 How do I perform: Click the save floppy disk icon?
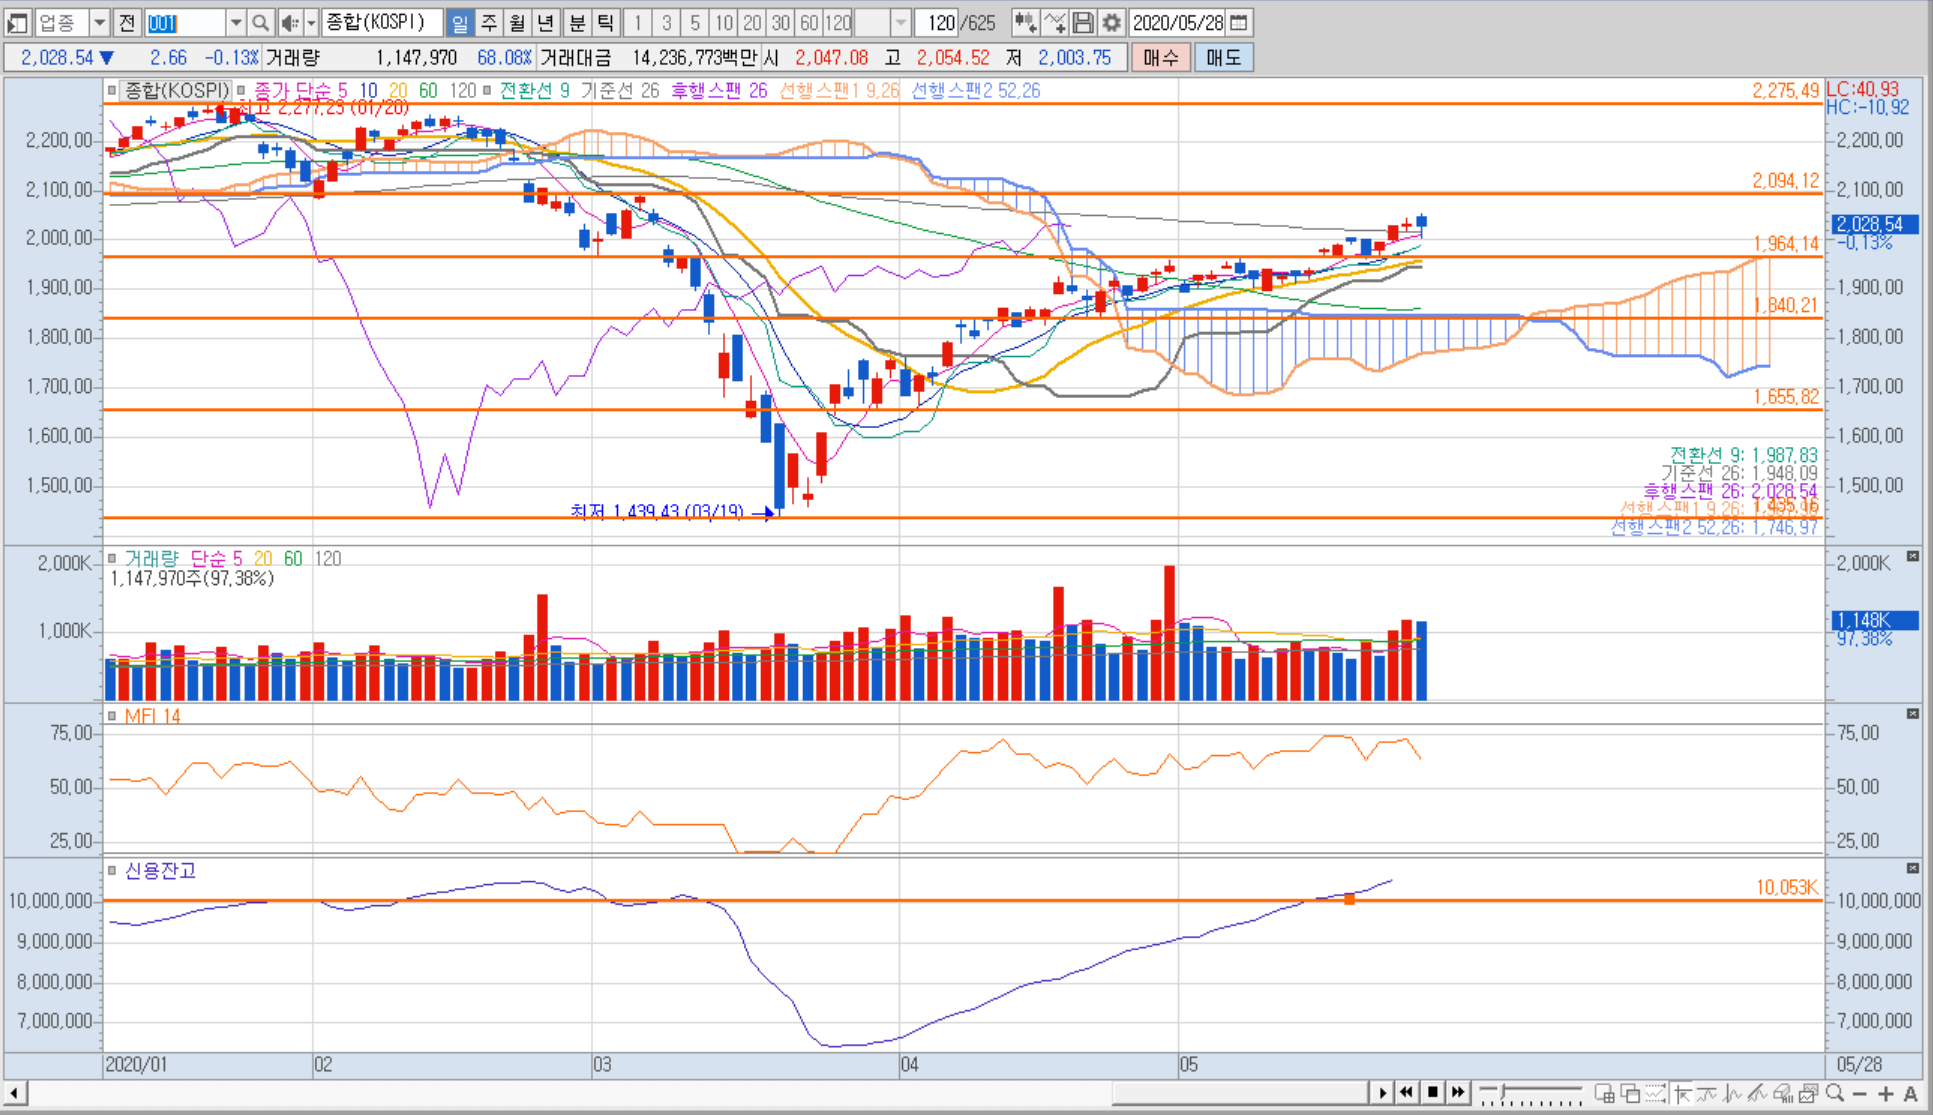(1082, 22)
